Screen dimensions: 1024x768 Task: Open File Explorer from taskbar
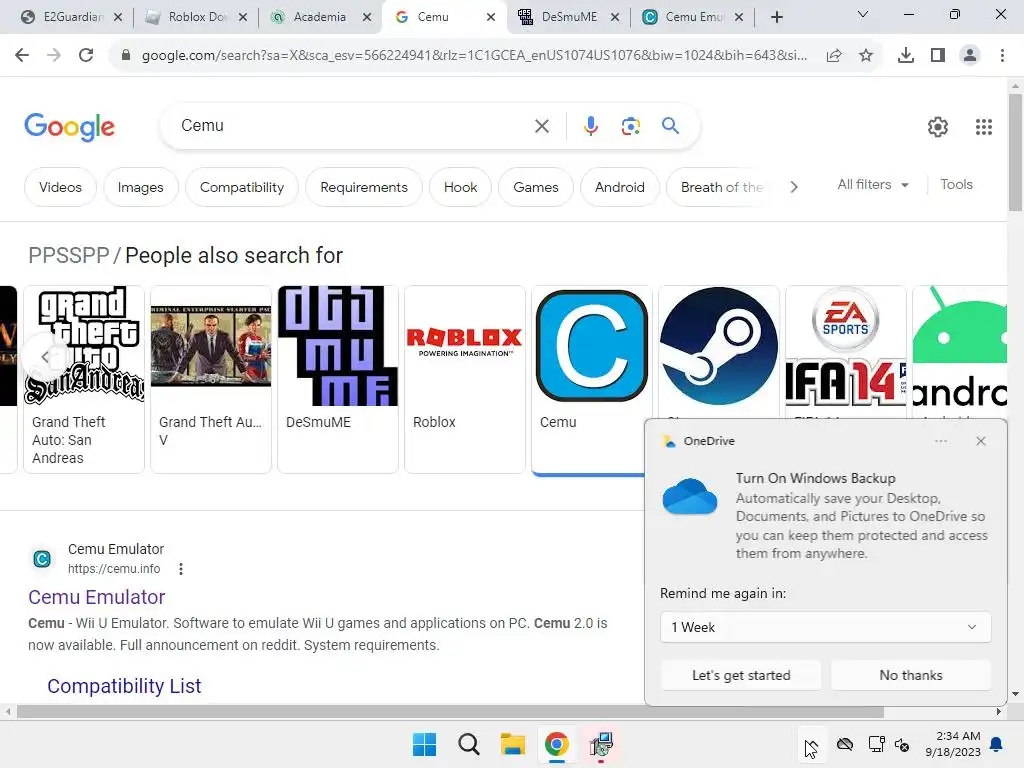[513, 744]
